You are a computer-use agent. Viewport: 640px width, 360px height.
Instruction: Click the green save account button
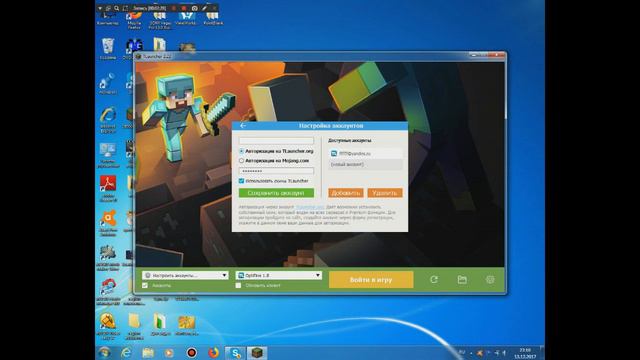click(x=276, y=193)
